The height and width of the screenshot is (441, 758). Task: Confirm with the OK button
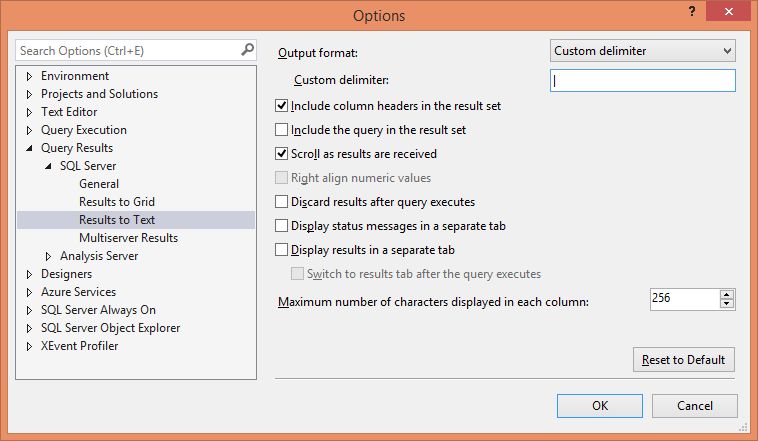600,406
